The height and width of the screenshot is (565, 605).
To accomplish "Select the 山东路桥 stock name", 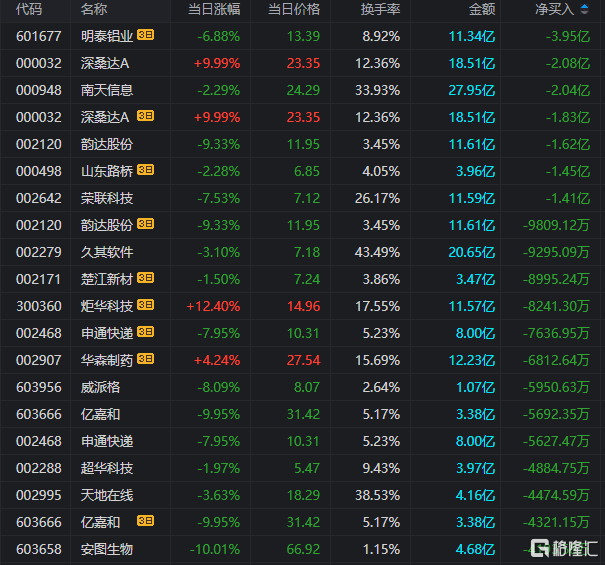I will (x=107, y=171).
